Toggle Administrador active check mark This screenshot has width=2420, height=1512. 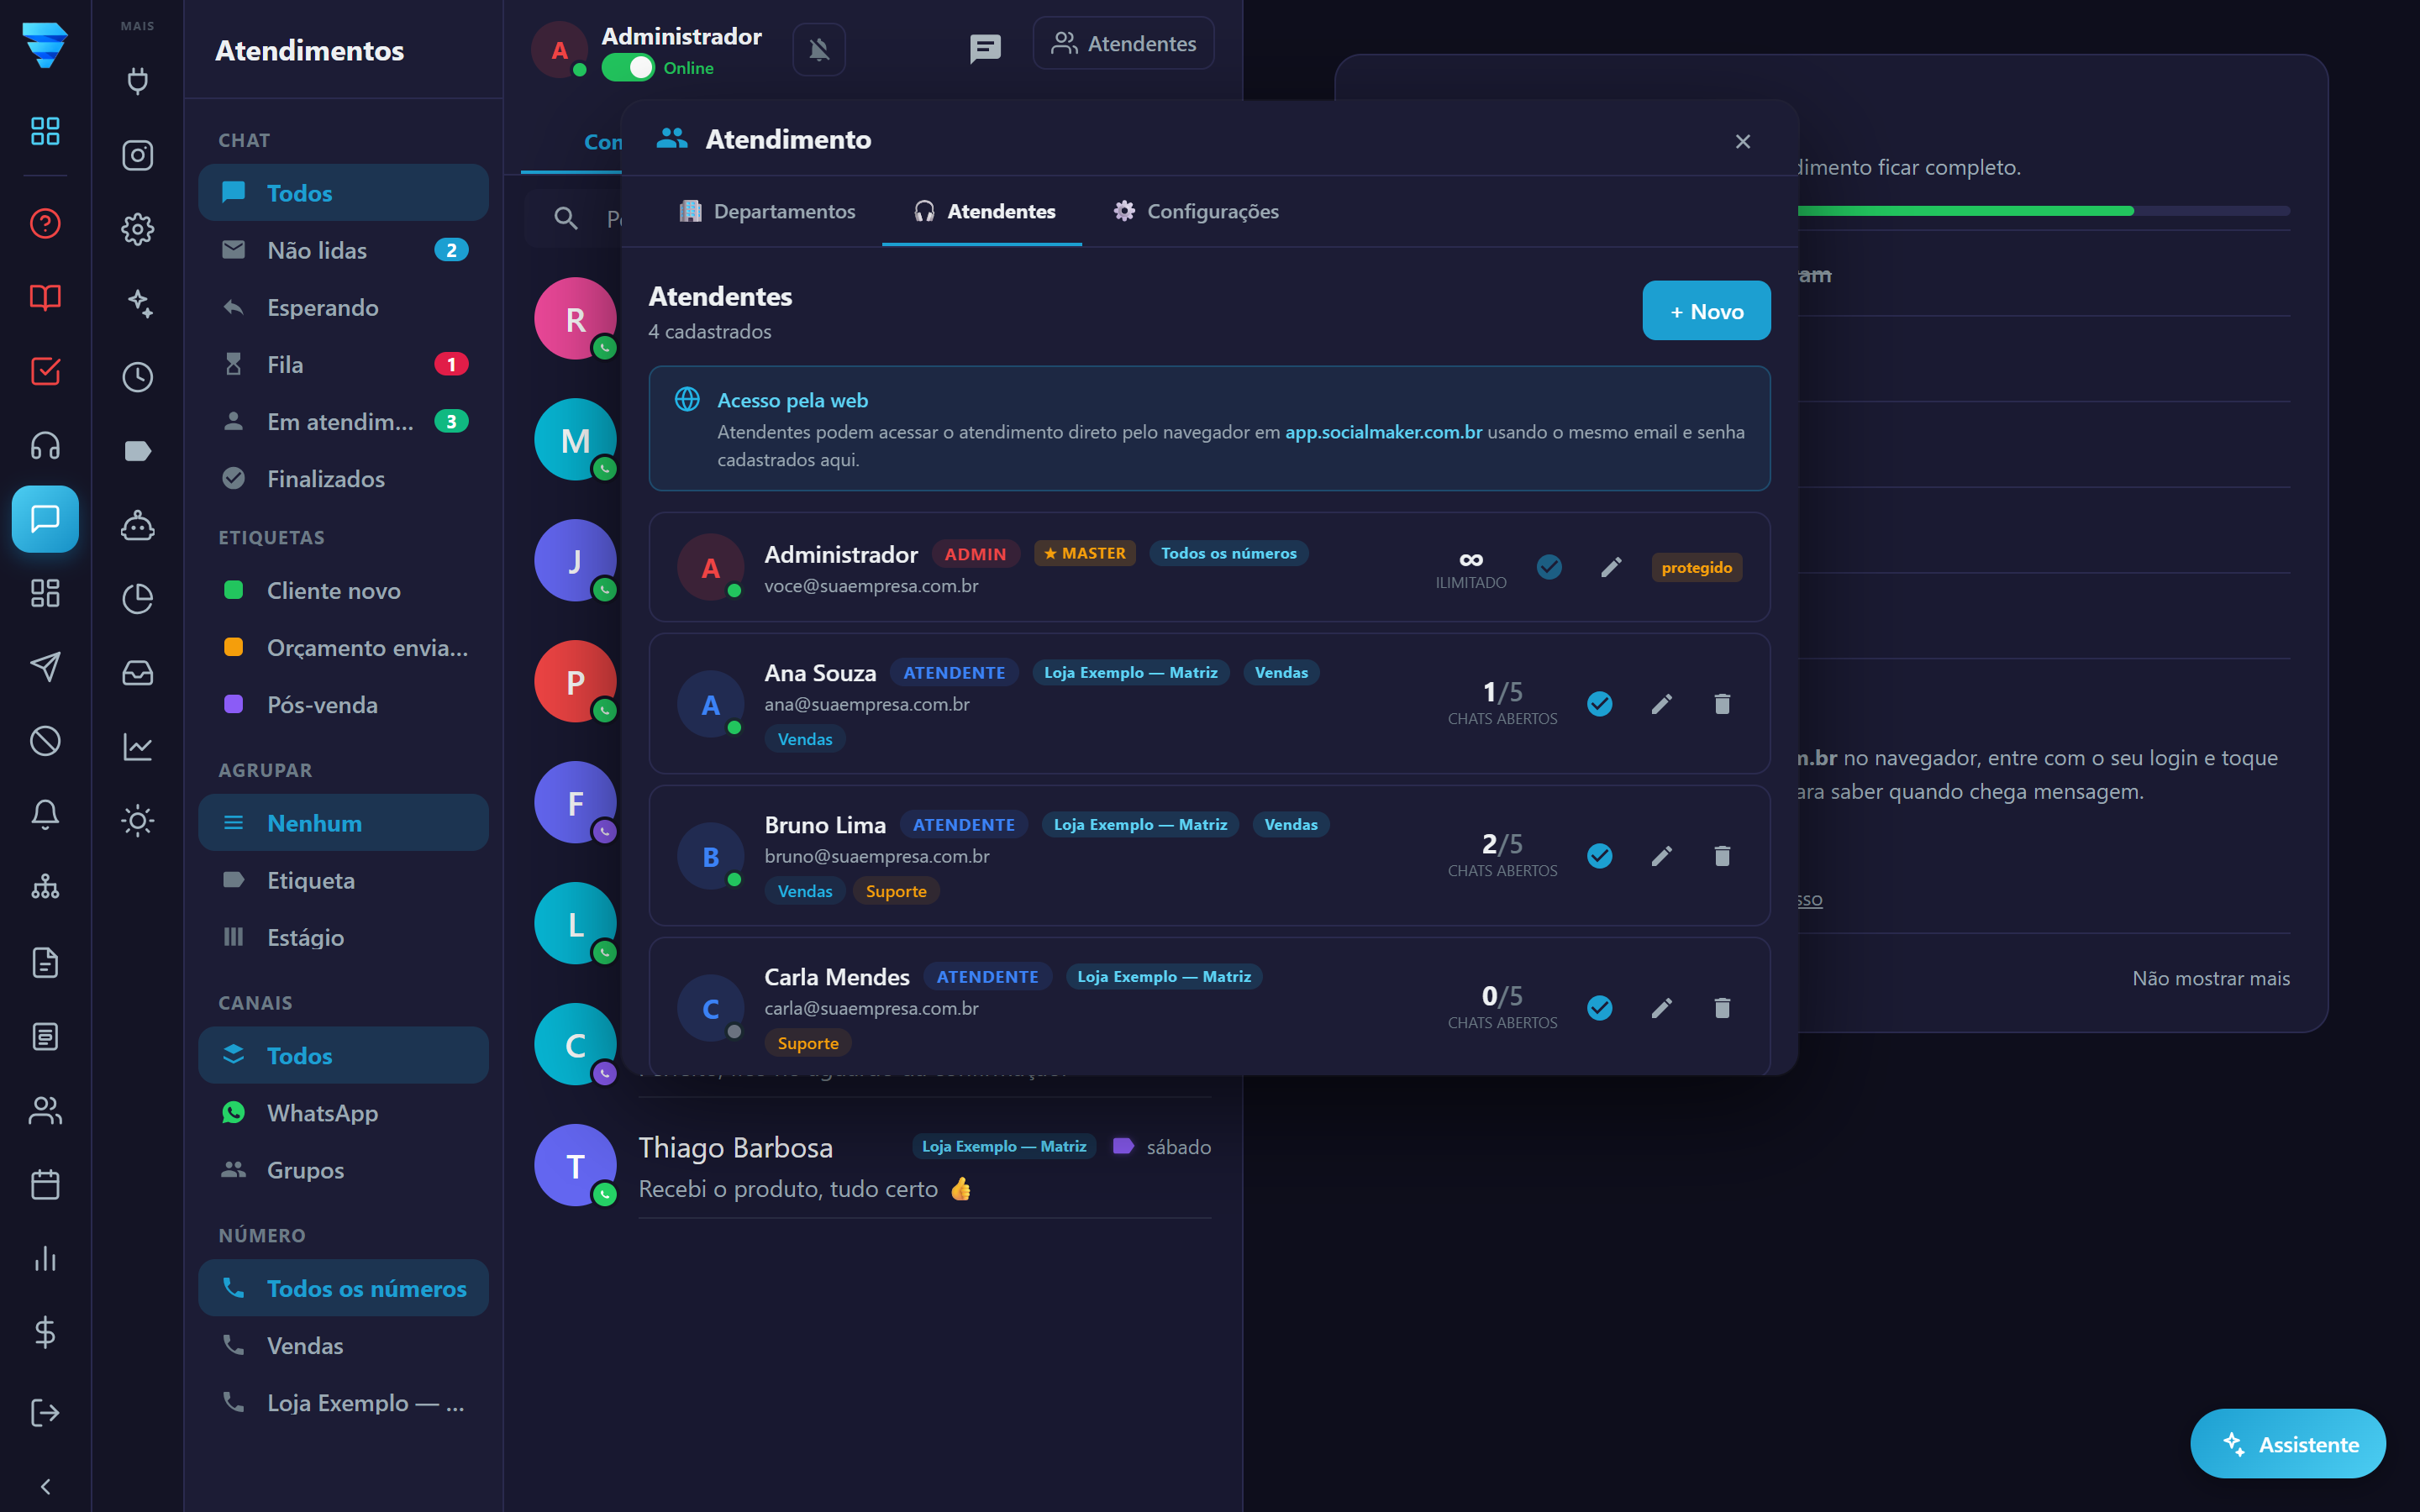[1549, 567]
